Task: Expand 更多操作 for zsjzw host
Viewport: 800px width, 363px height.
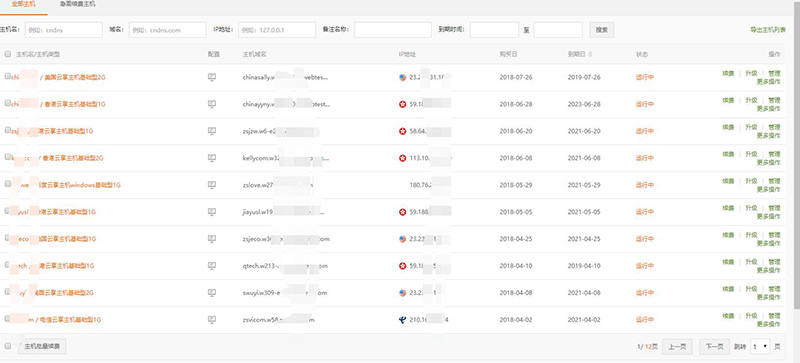Action: click(x=768, y=136)
